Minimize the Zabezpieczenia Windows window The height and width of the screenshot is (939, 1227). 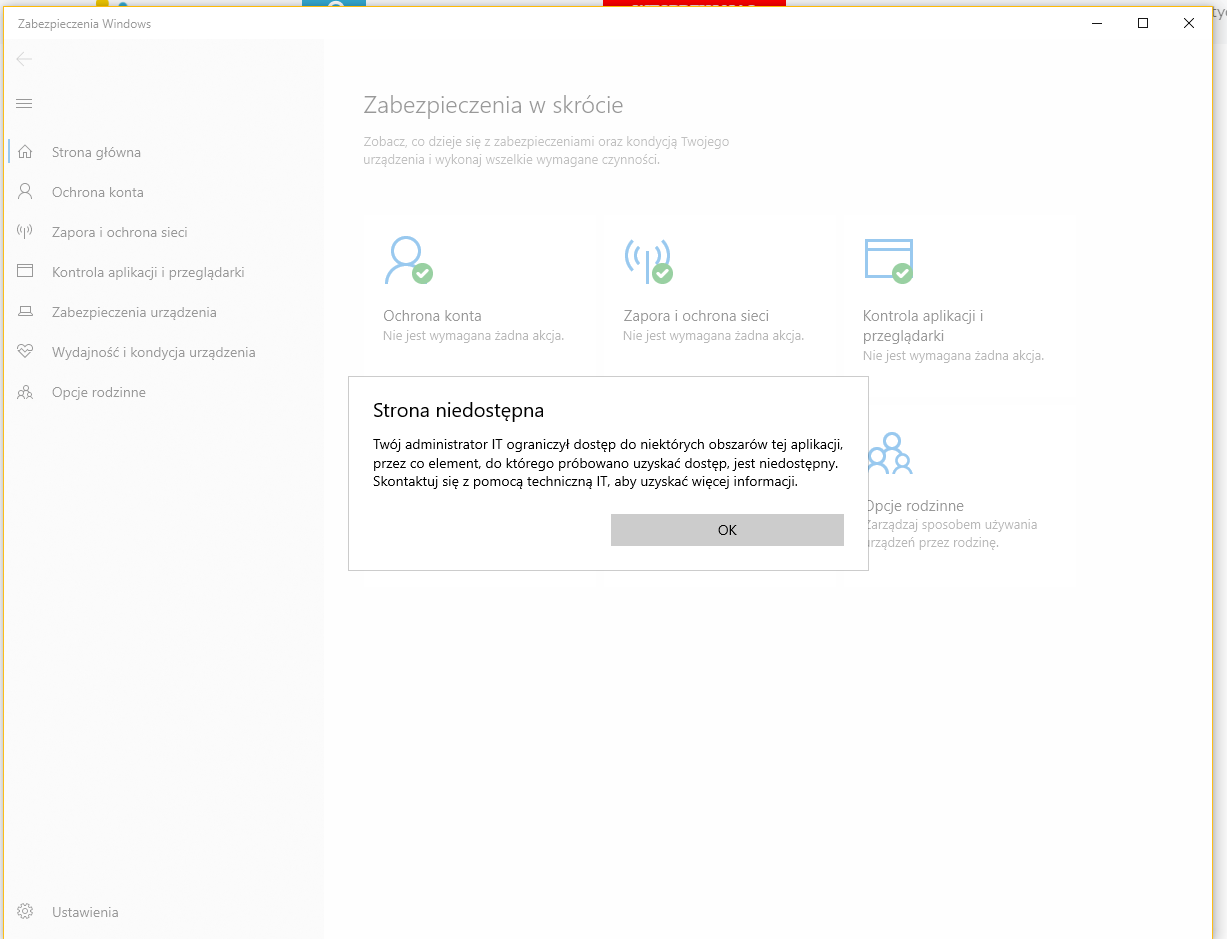[1097, 23]
